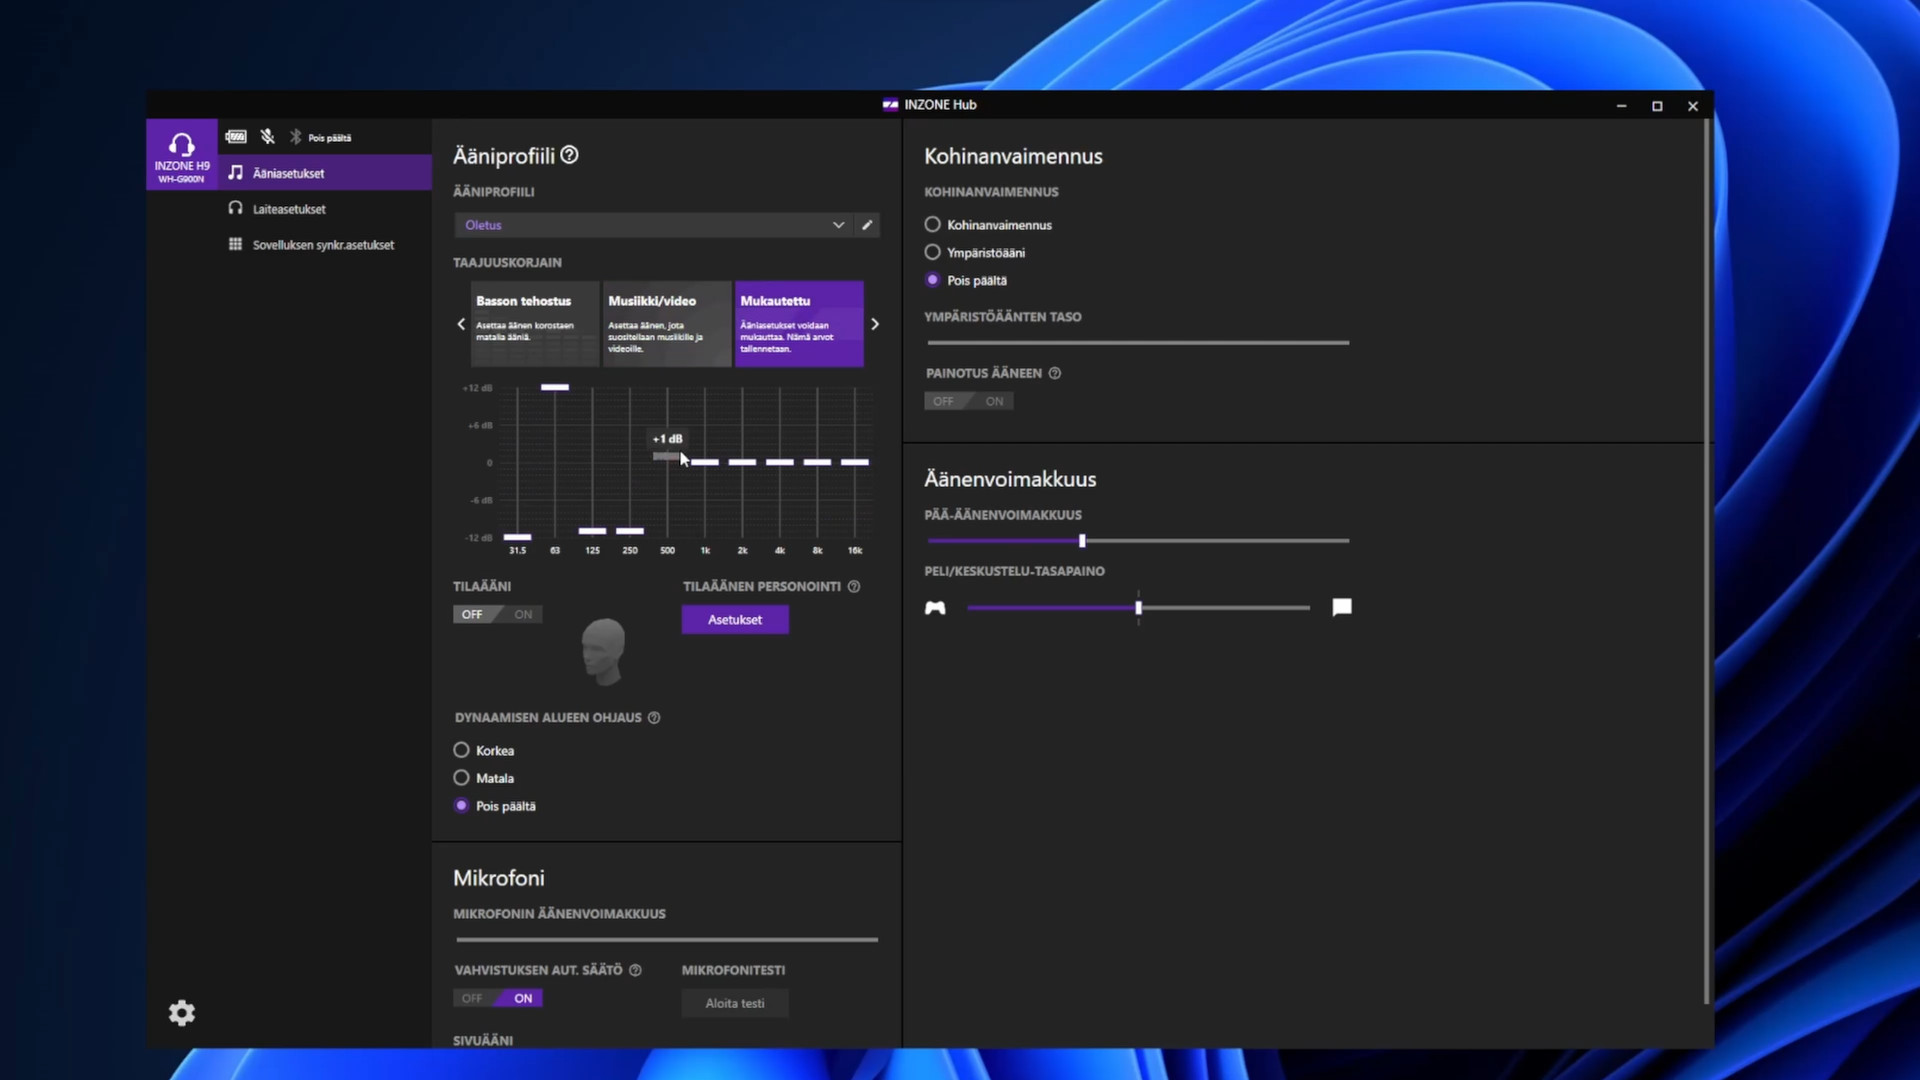
Task: Open app settings with the gear icon
Action: pyautogui.click(x=182, y=1013)
